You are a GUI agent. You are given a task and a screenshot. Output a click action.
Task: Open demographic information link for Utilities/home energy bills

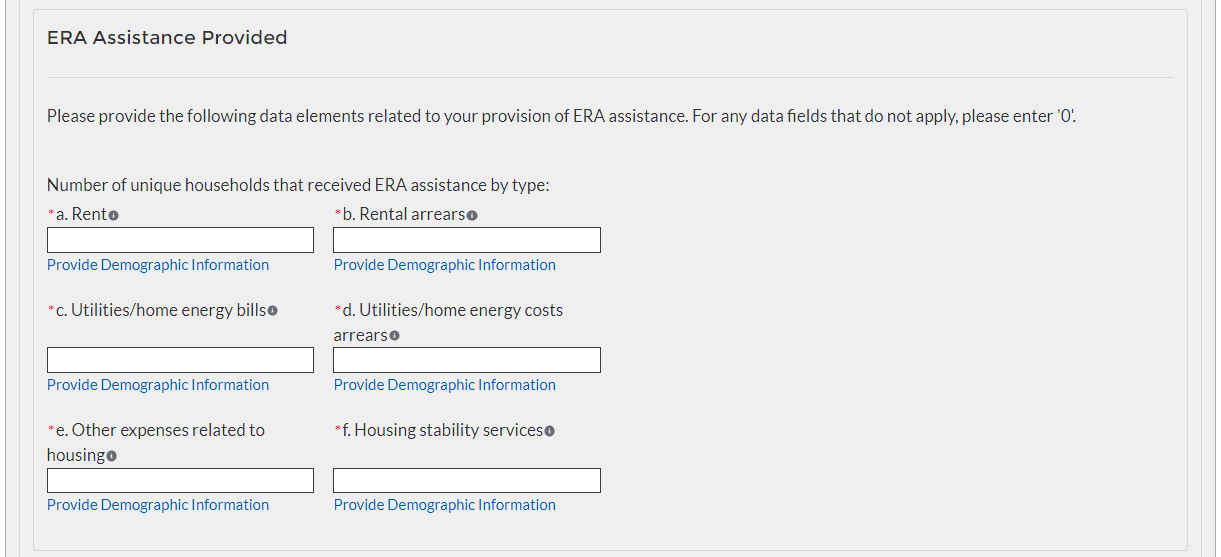point(158,385)
